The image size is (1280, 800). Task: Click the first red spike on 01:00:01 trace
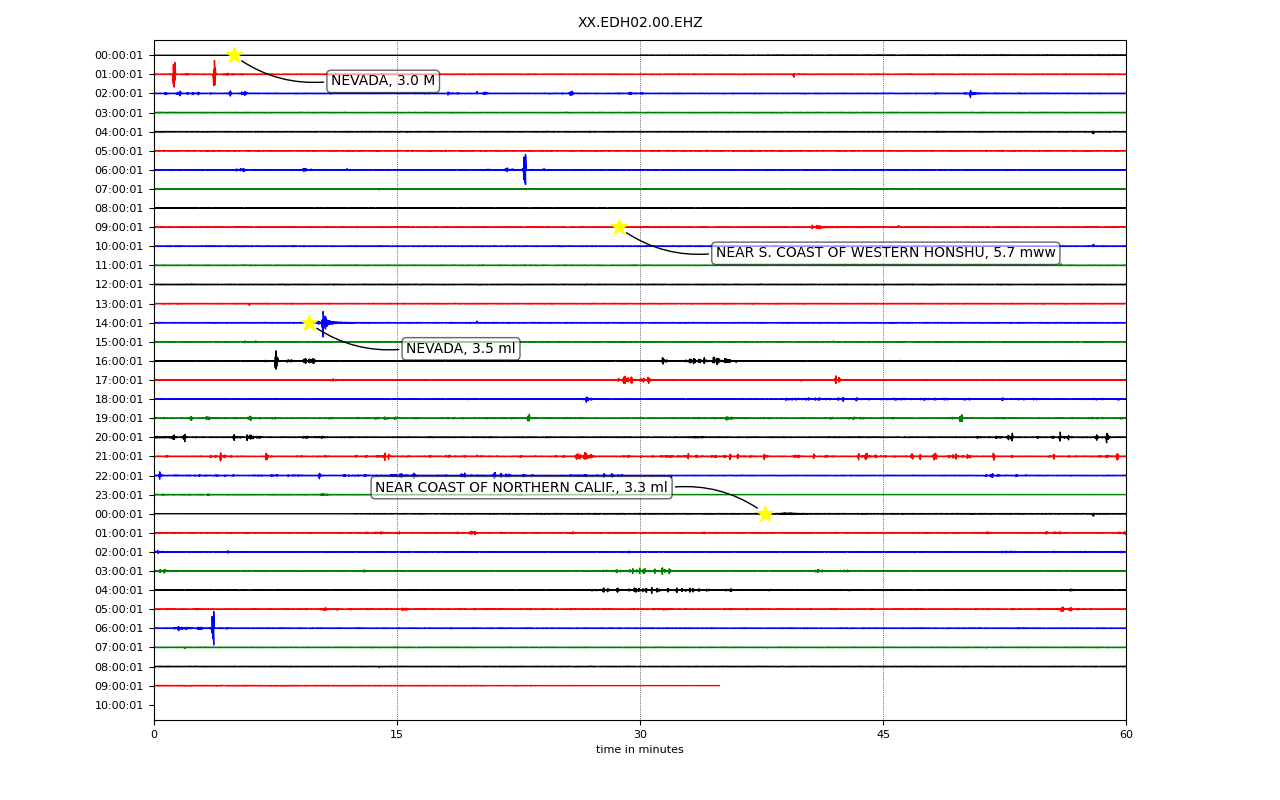coord(174,74)
